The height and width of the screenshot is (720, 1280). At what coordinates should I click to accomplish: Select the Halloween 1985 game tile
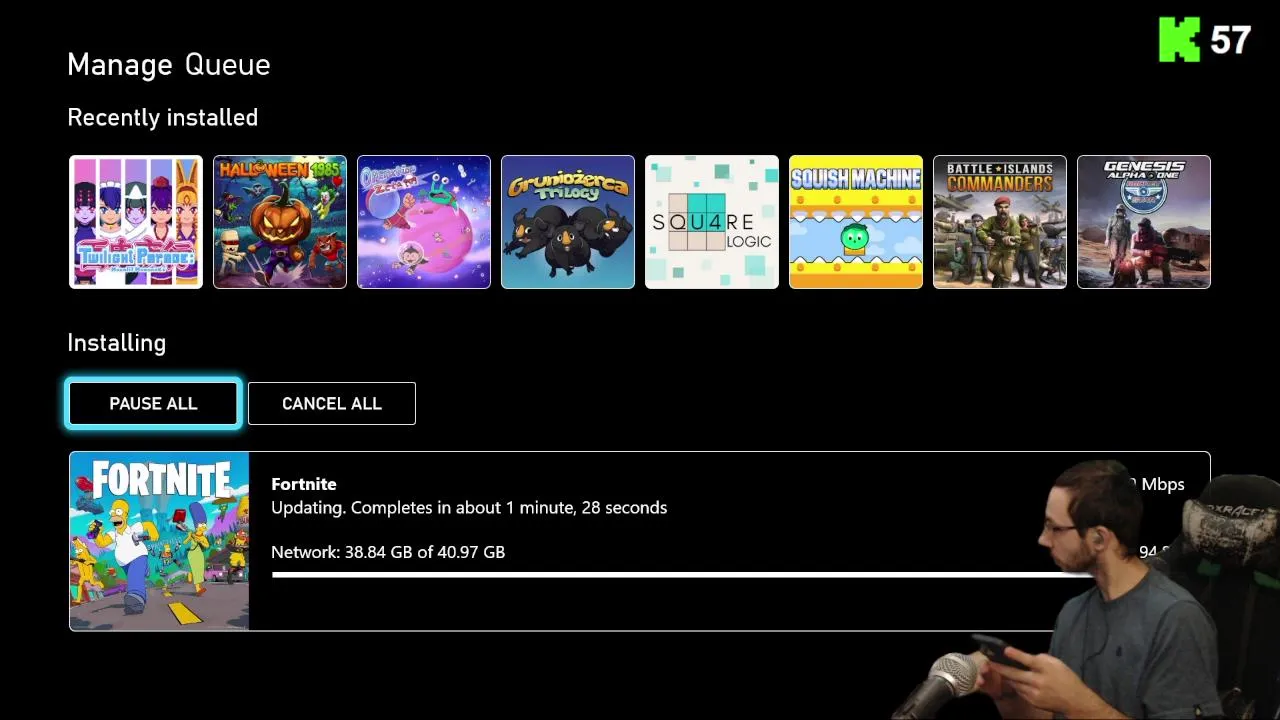[280, 222]
